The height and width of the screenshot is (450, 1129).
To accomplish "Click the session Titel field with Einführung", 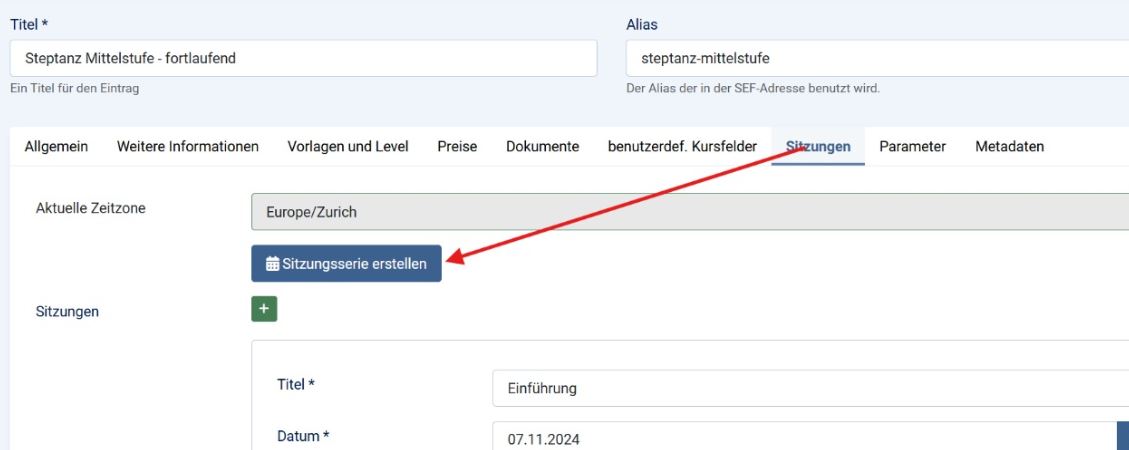I will (811, 388).
